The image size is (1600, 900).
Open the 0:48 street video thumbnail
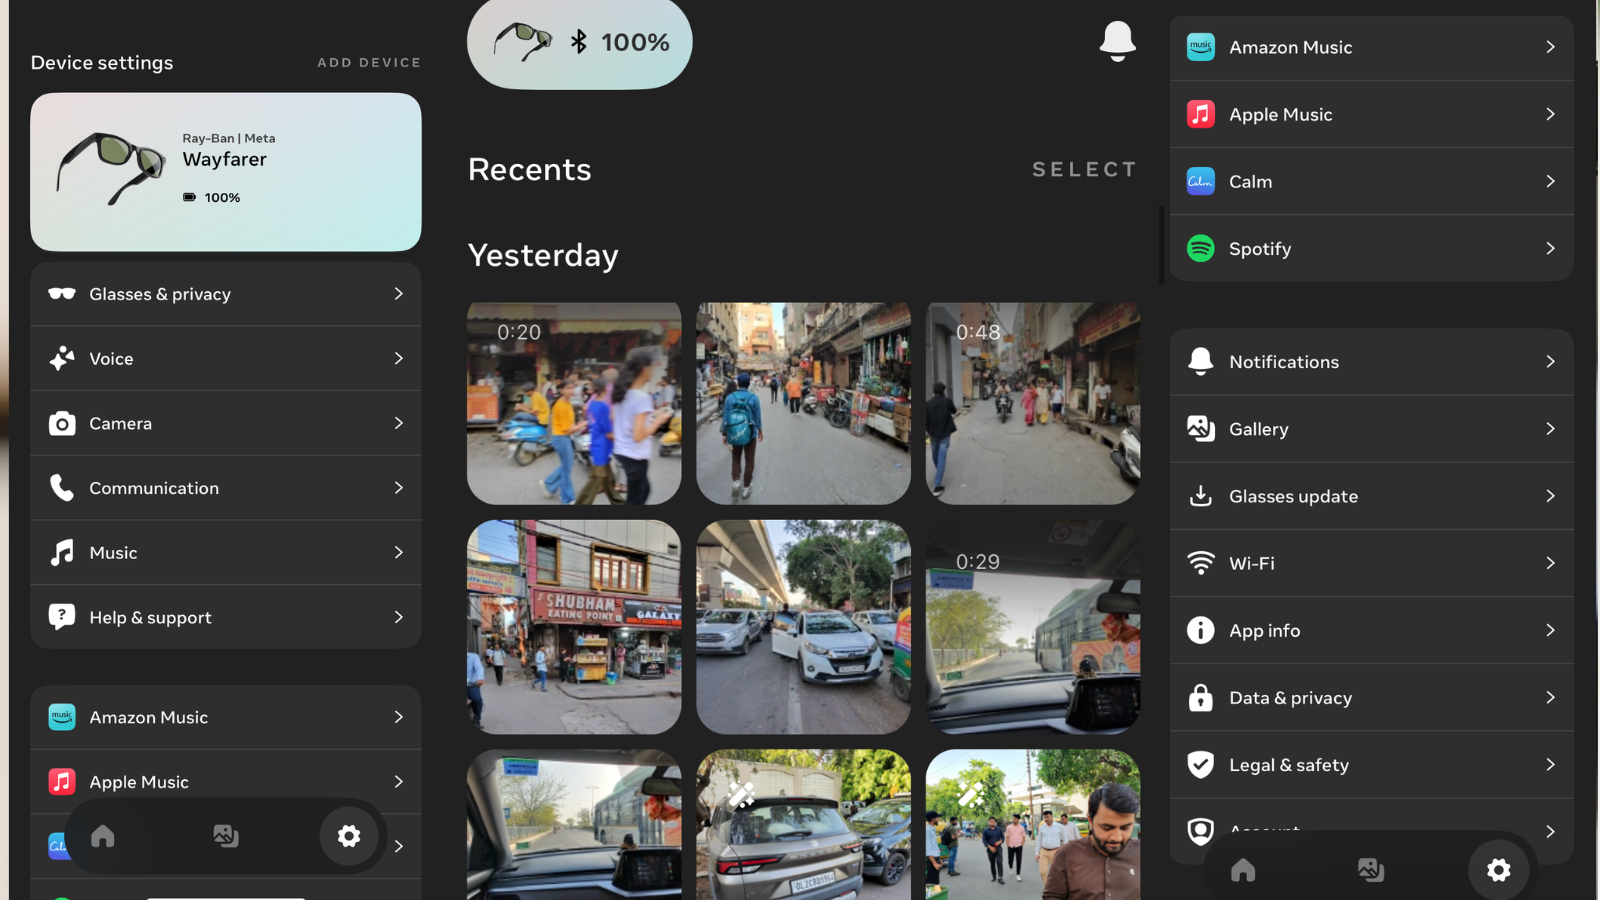(1032, 403)
